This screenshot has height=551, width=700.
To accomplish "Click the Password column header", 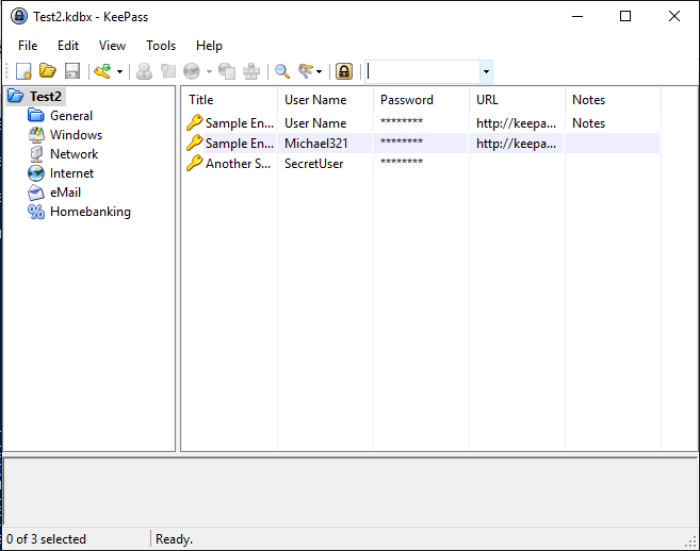I will (407, 100).
